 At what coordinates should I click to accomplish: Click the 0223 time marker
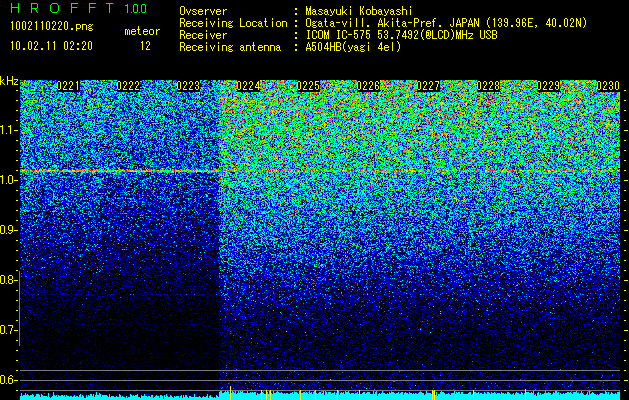(x=188, y=86)
